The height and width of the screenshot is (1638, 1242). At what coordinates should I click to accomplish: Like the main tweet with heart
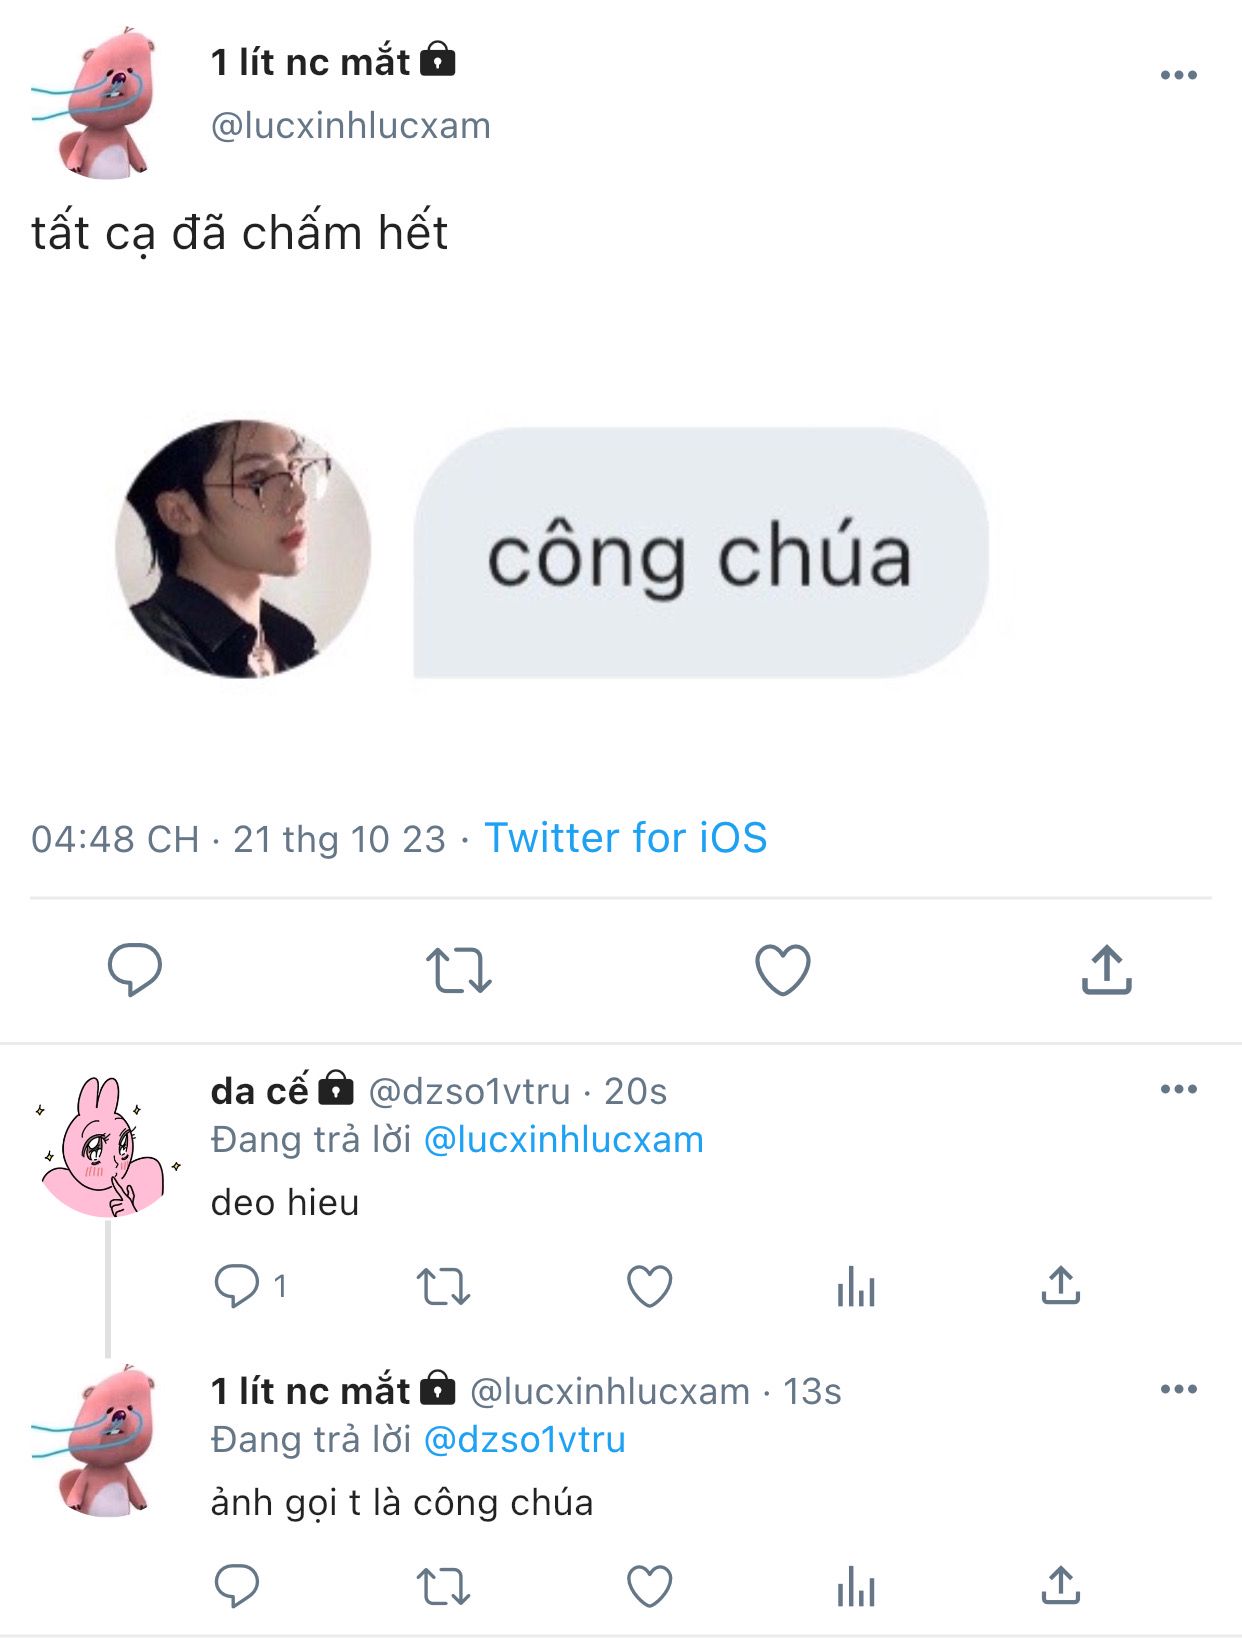click(782, 969)
